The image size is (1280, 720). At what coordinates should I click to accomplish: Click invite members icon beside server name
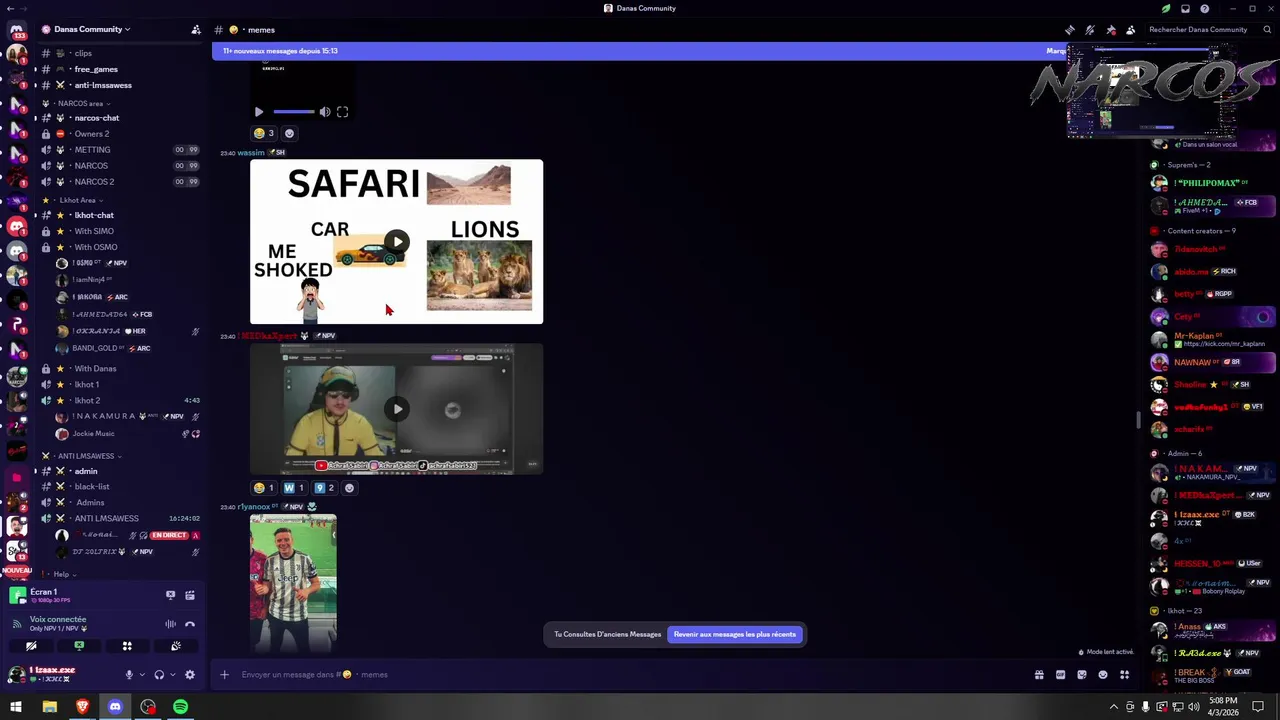[196, 30]
